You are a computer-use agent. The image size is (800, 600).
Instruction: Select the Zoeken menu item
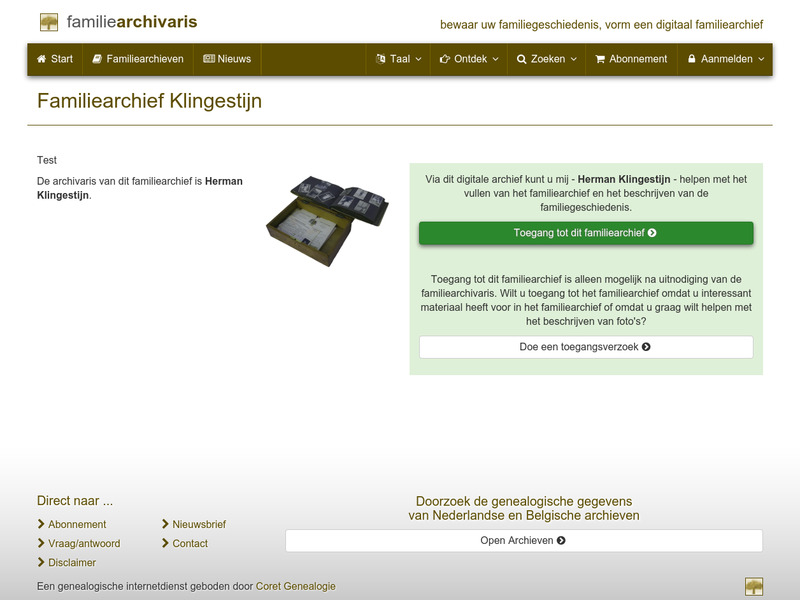(x=545, y=59)
